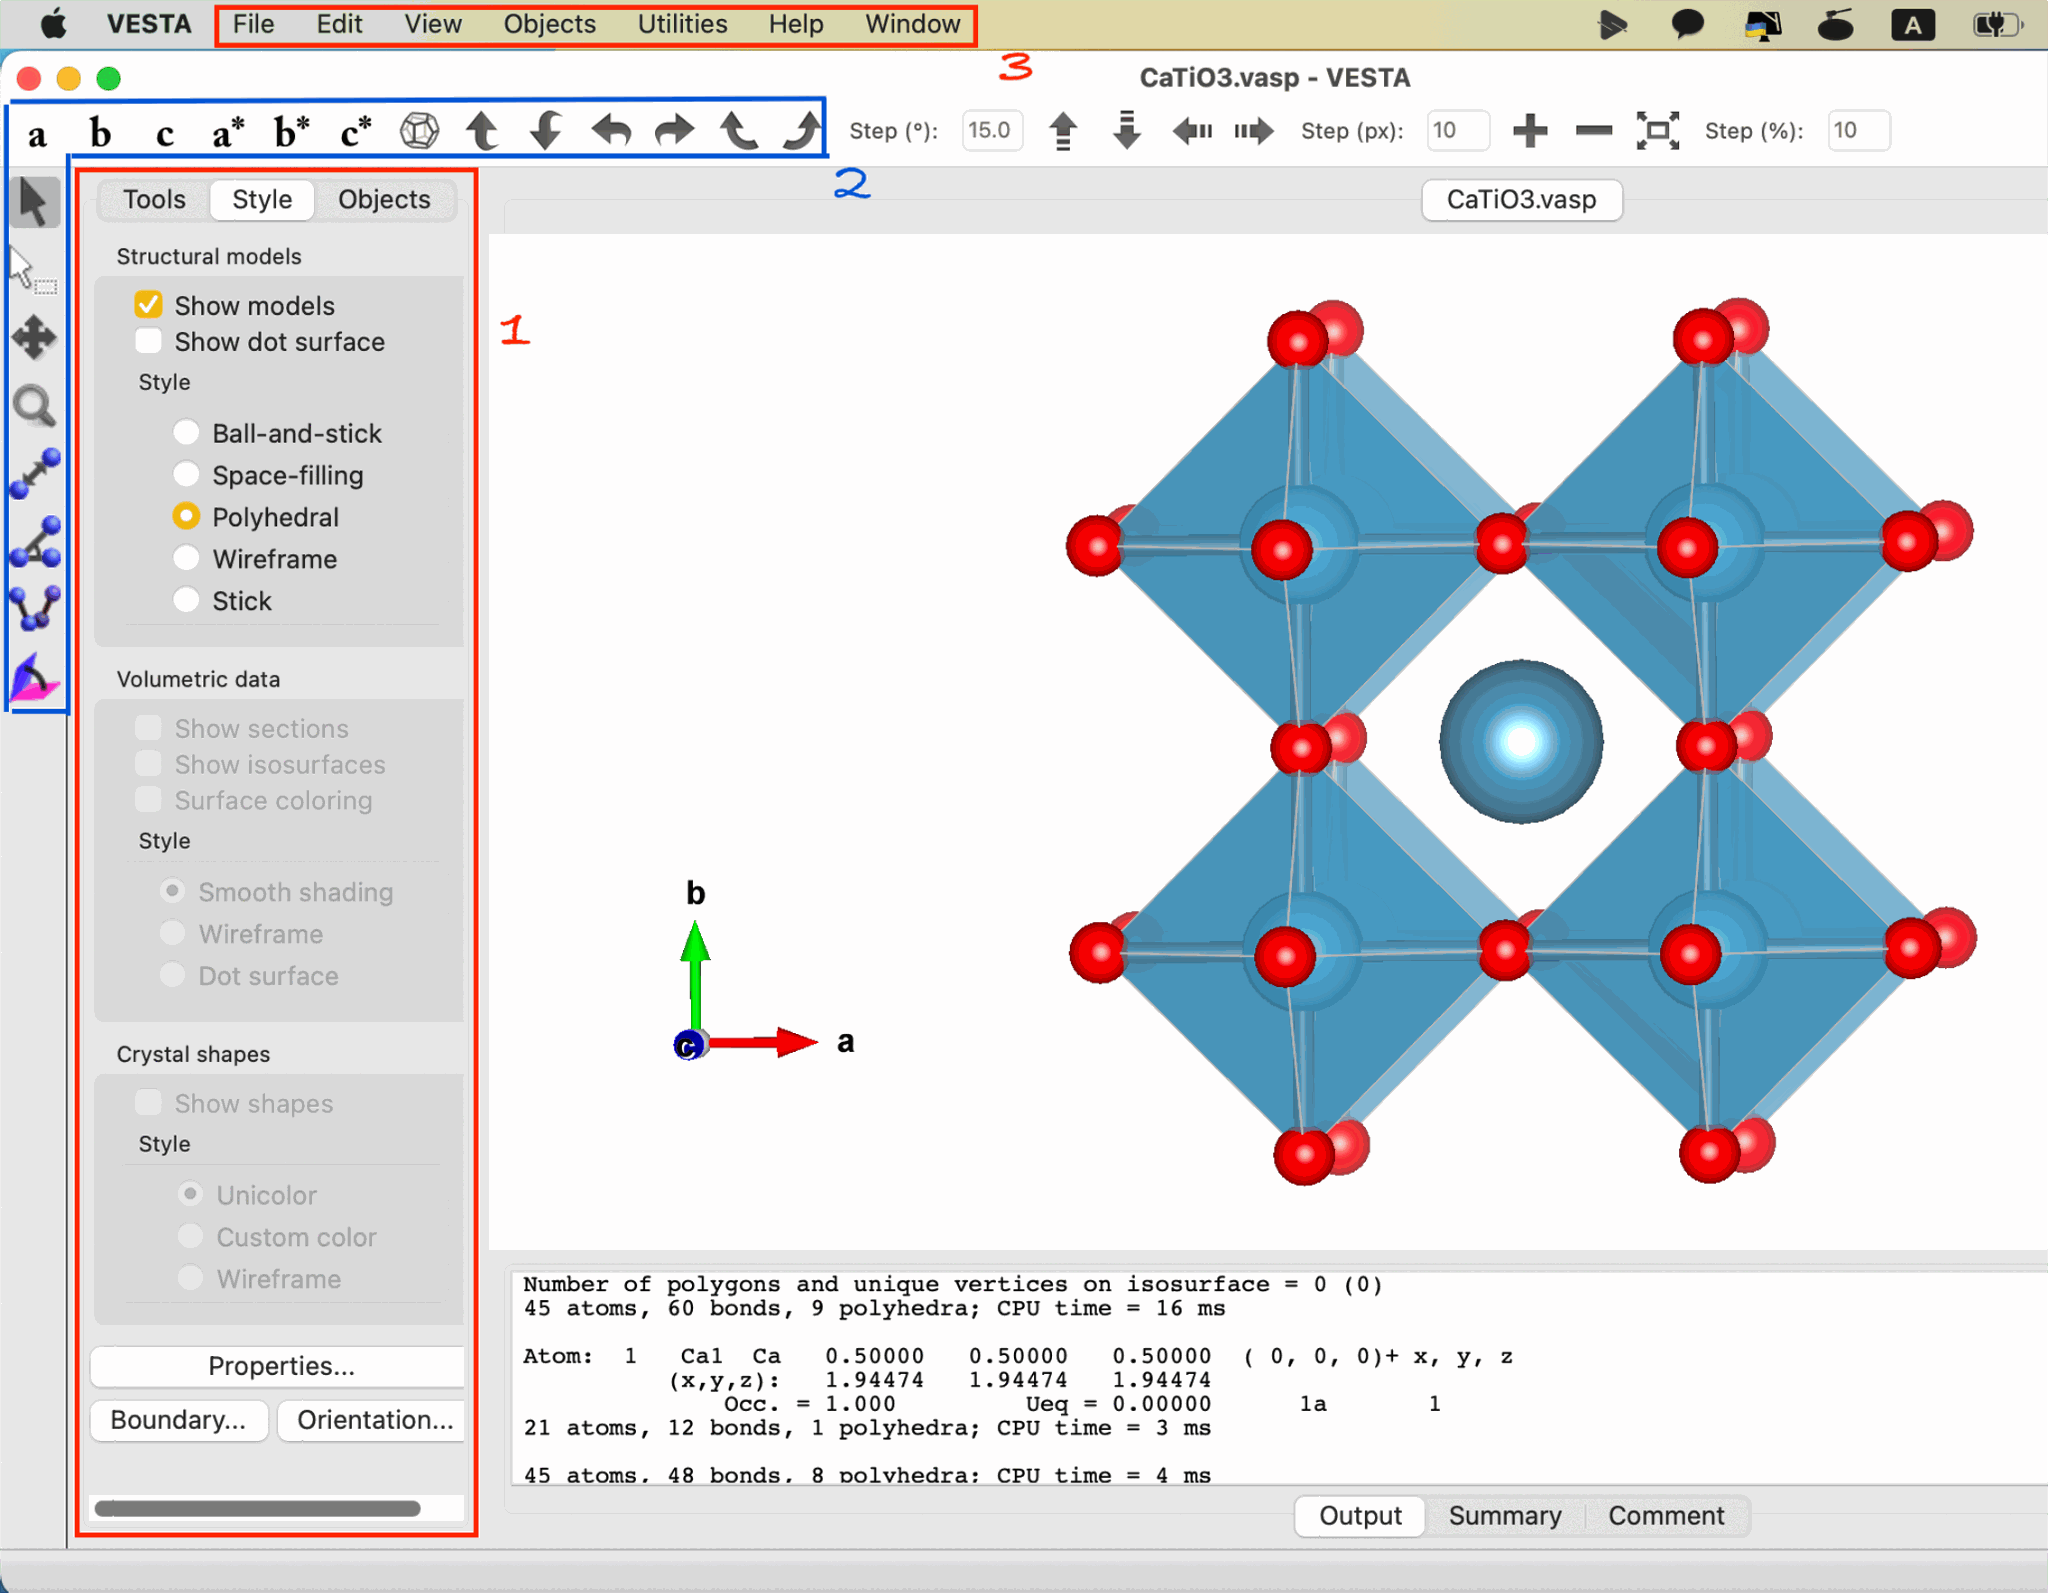Screen dimensions: 2048x1593
Task: Enable Show dot surface checkbox
Action: pos(149,341)
